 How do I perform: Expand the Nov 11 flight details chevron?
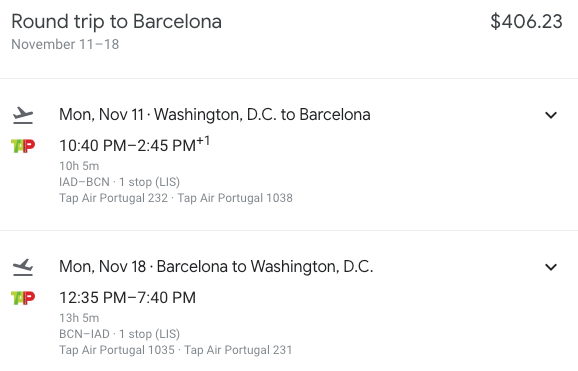(551, 115)
